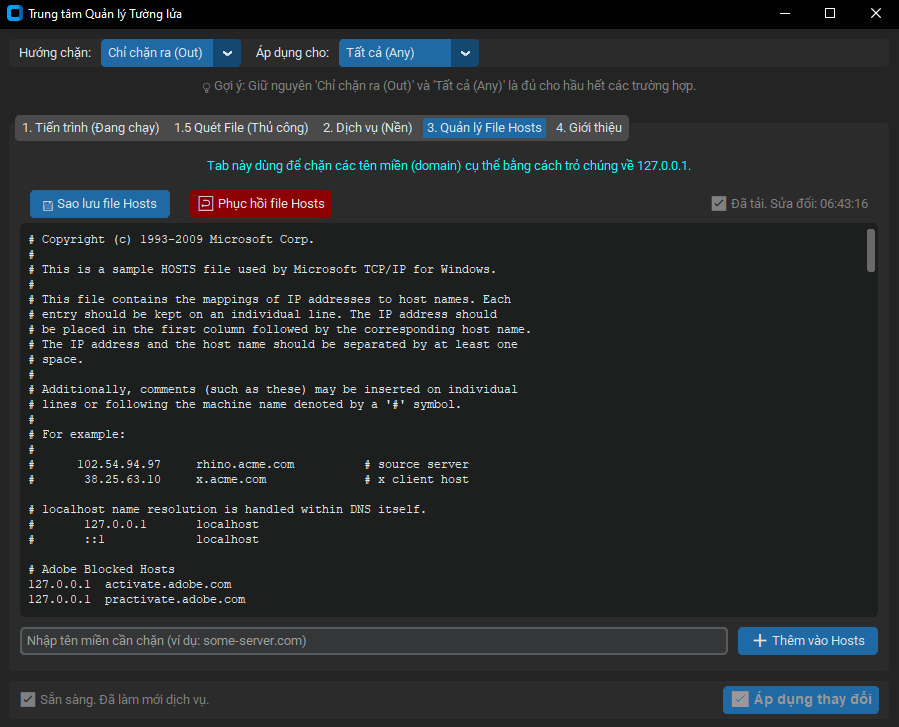Open the '4. Giới thiệu' tab

tap(589, 128)
